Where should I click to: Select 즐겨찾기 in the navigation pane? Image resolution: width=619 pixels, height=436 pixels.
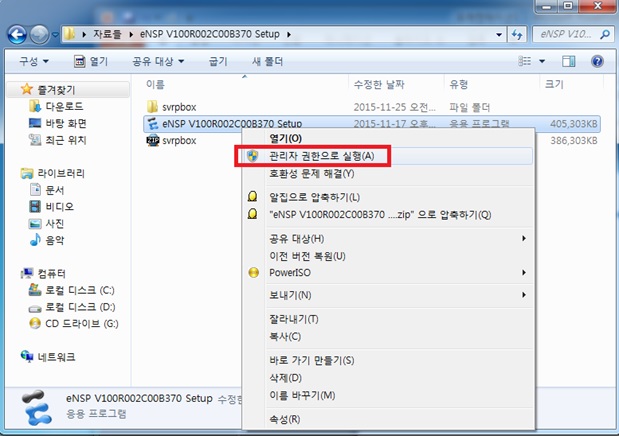tap(67, 90)
